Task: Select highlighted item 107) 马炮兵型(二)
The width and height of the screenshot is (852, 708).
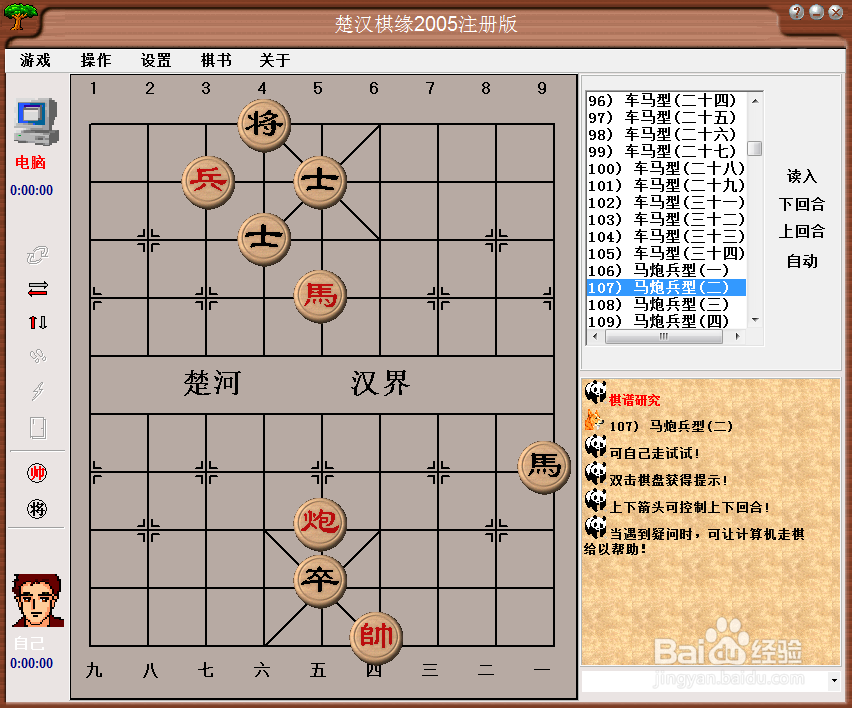Action: [666, 287]
